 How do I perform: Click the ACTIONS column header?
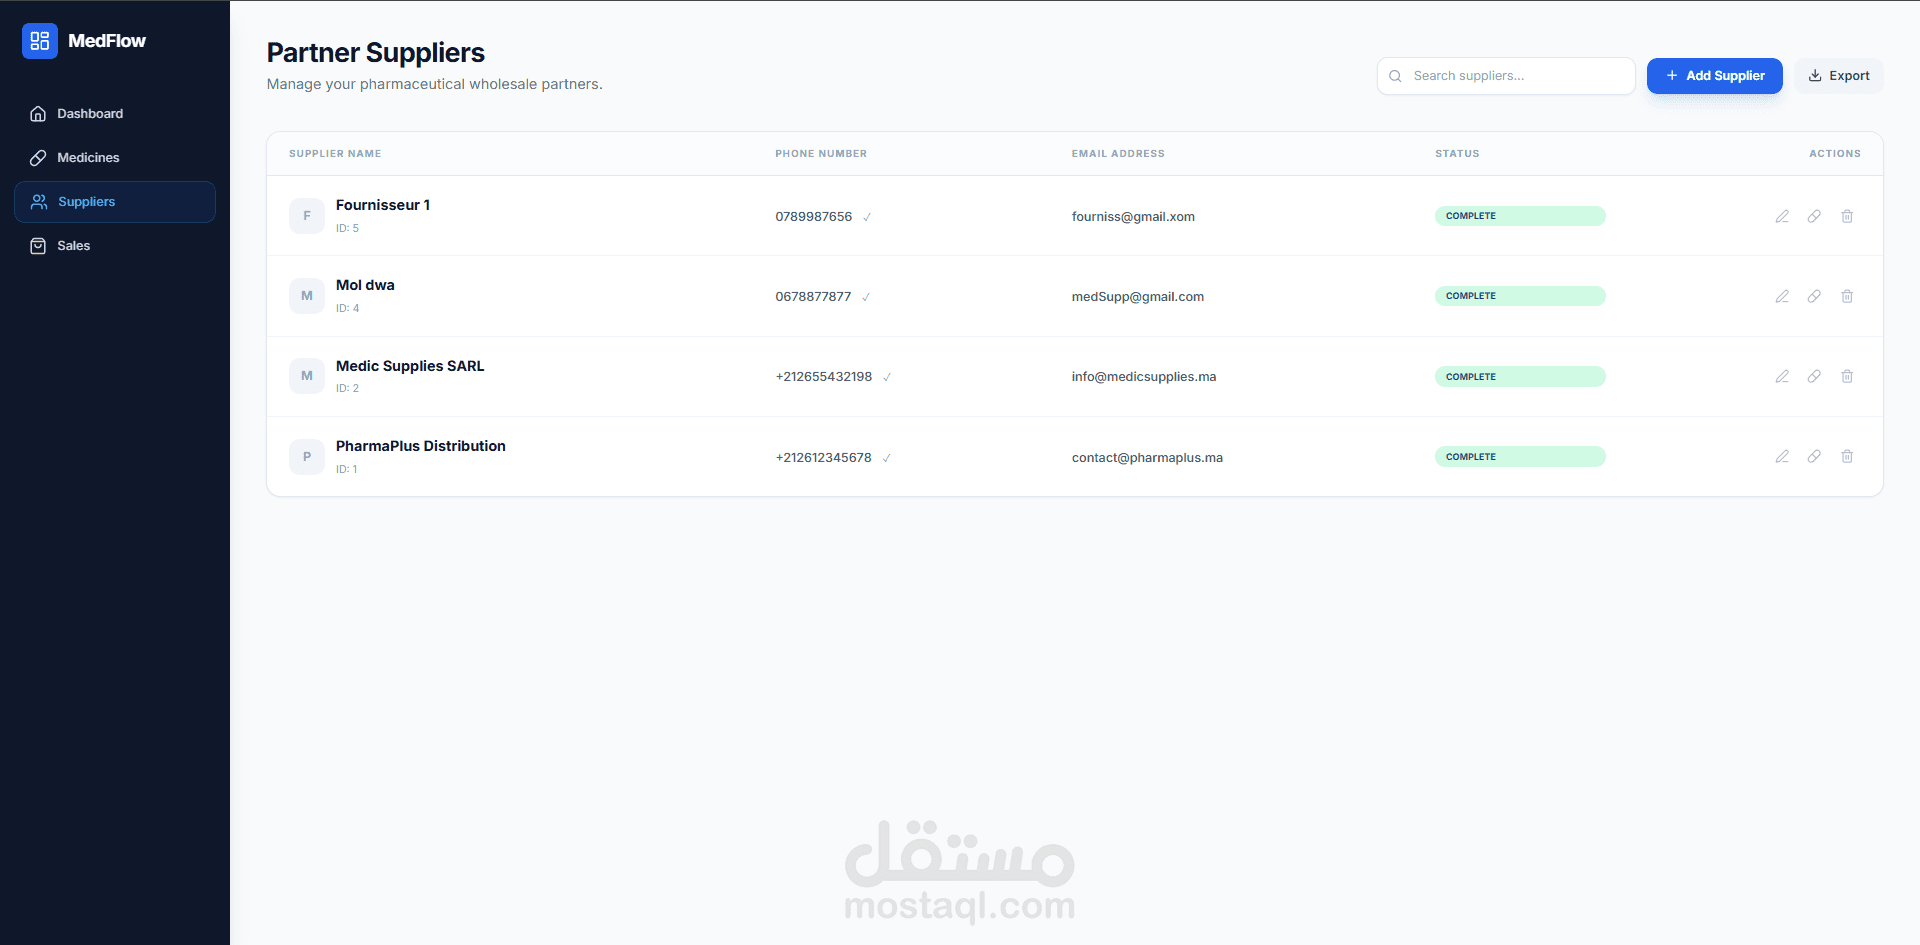[1835, 154]
